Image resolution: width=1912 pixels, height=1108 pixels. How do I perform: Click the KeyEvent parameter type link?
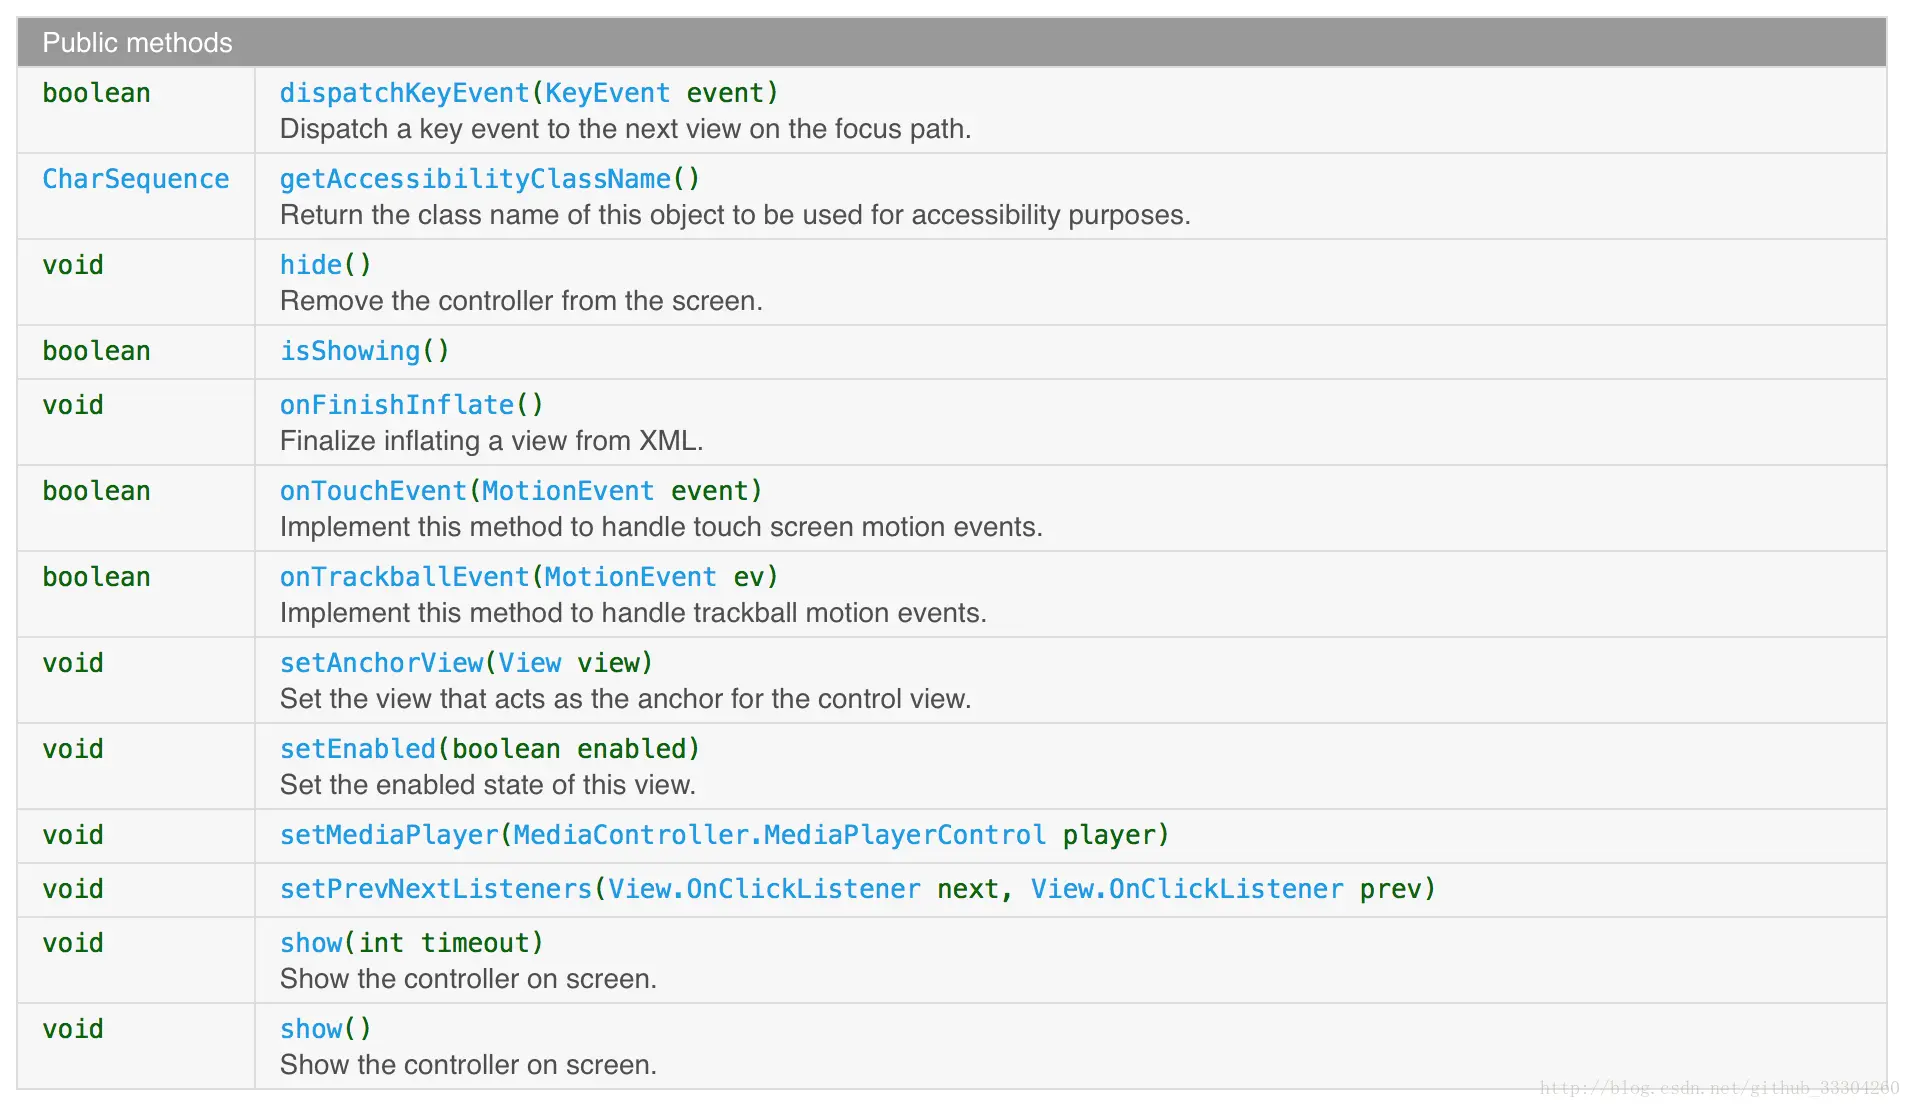607,93
